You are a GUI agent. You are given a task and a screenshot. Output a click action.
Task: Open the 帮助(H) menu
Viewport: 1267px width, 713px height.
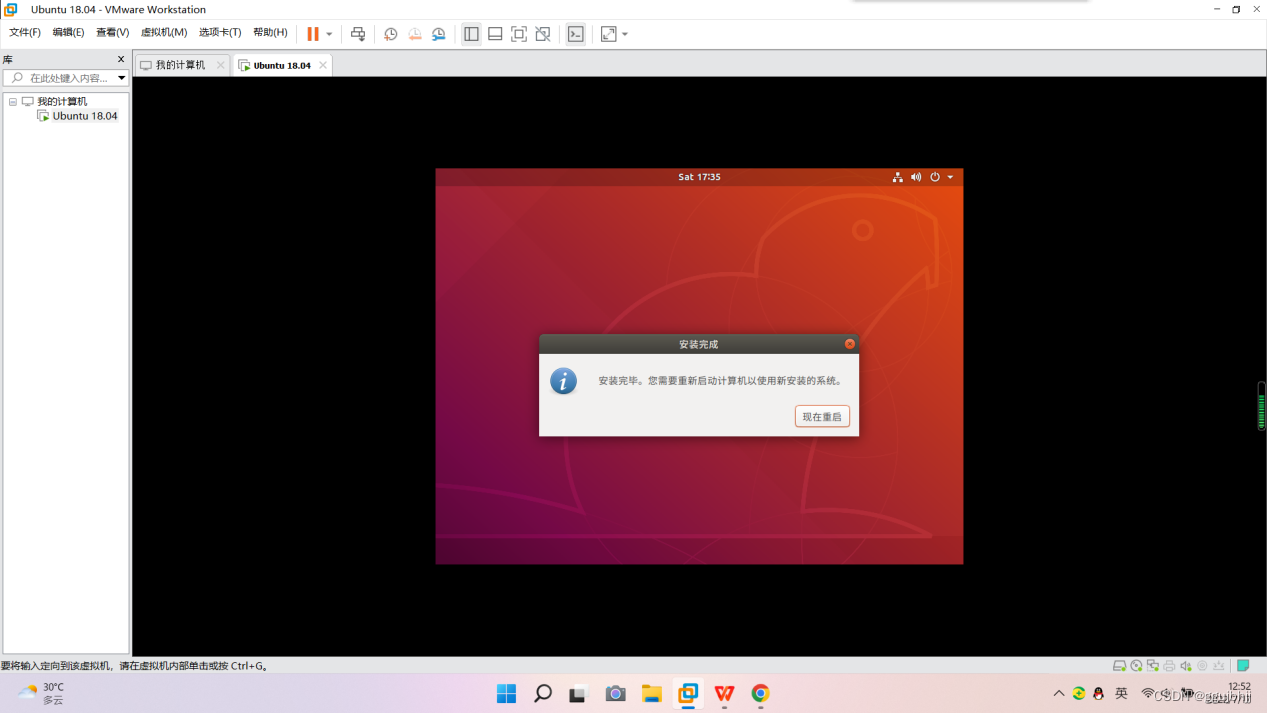(x=270, y=33)
